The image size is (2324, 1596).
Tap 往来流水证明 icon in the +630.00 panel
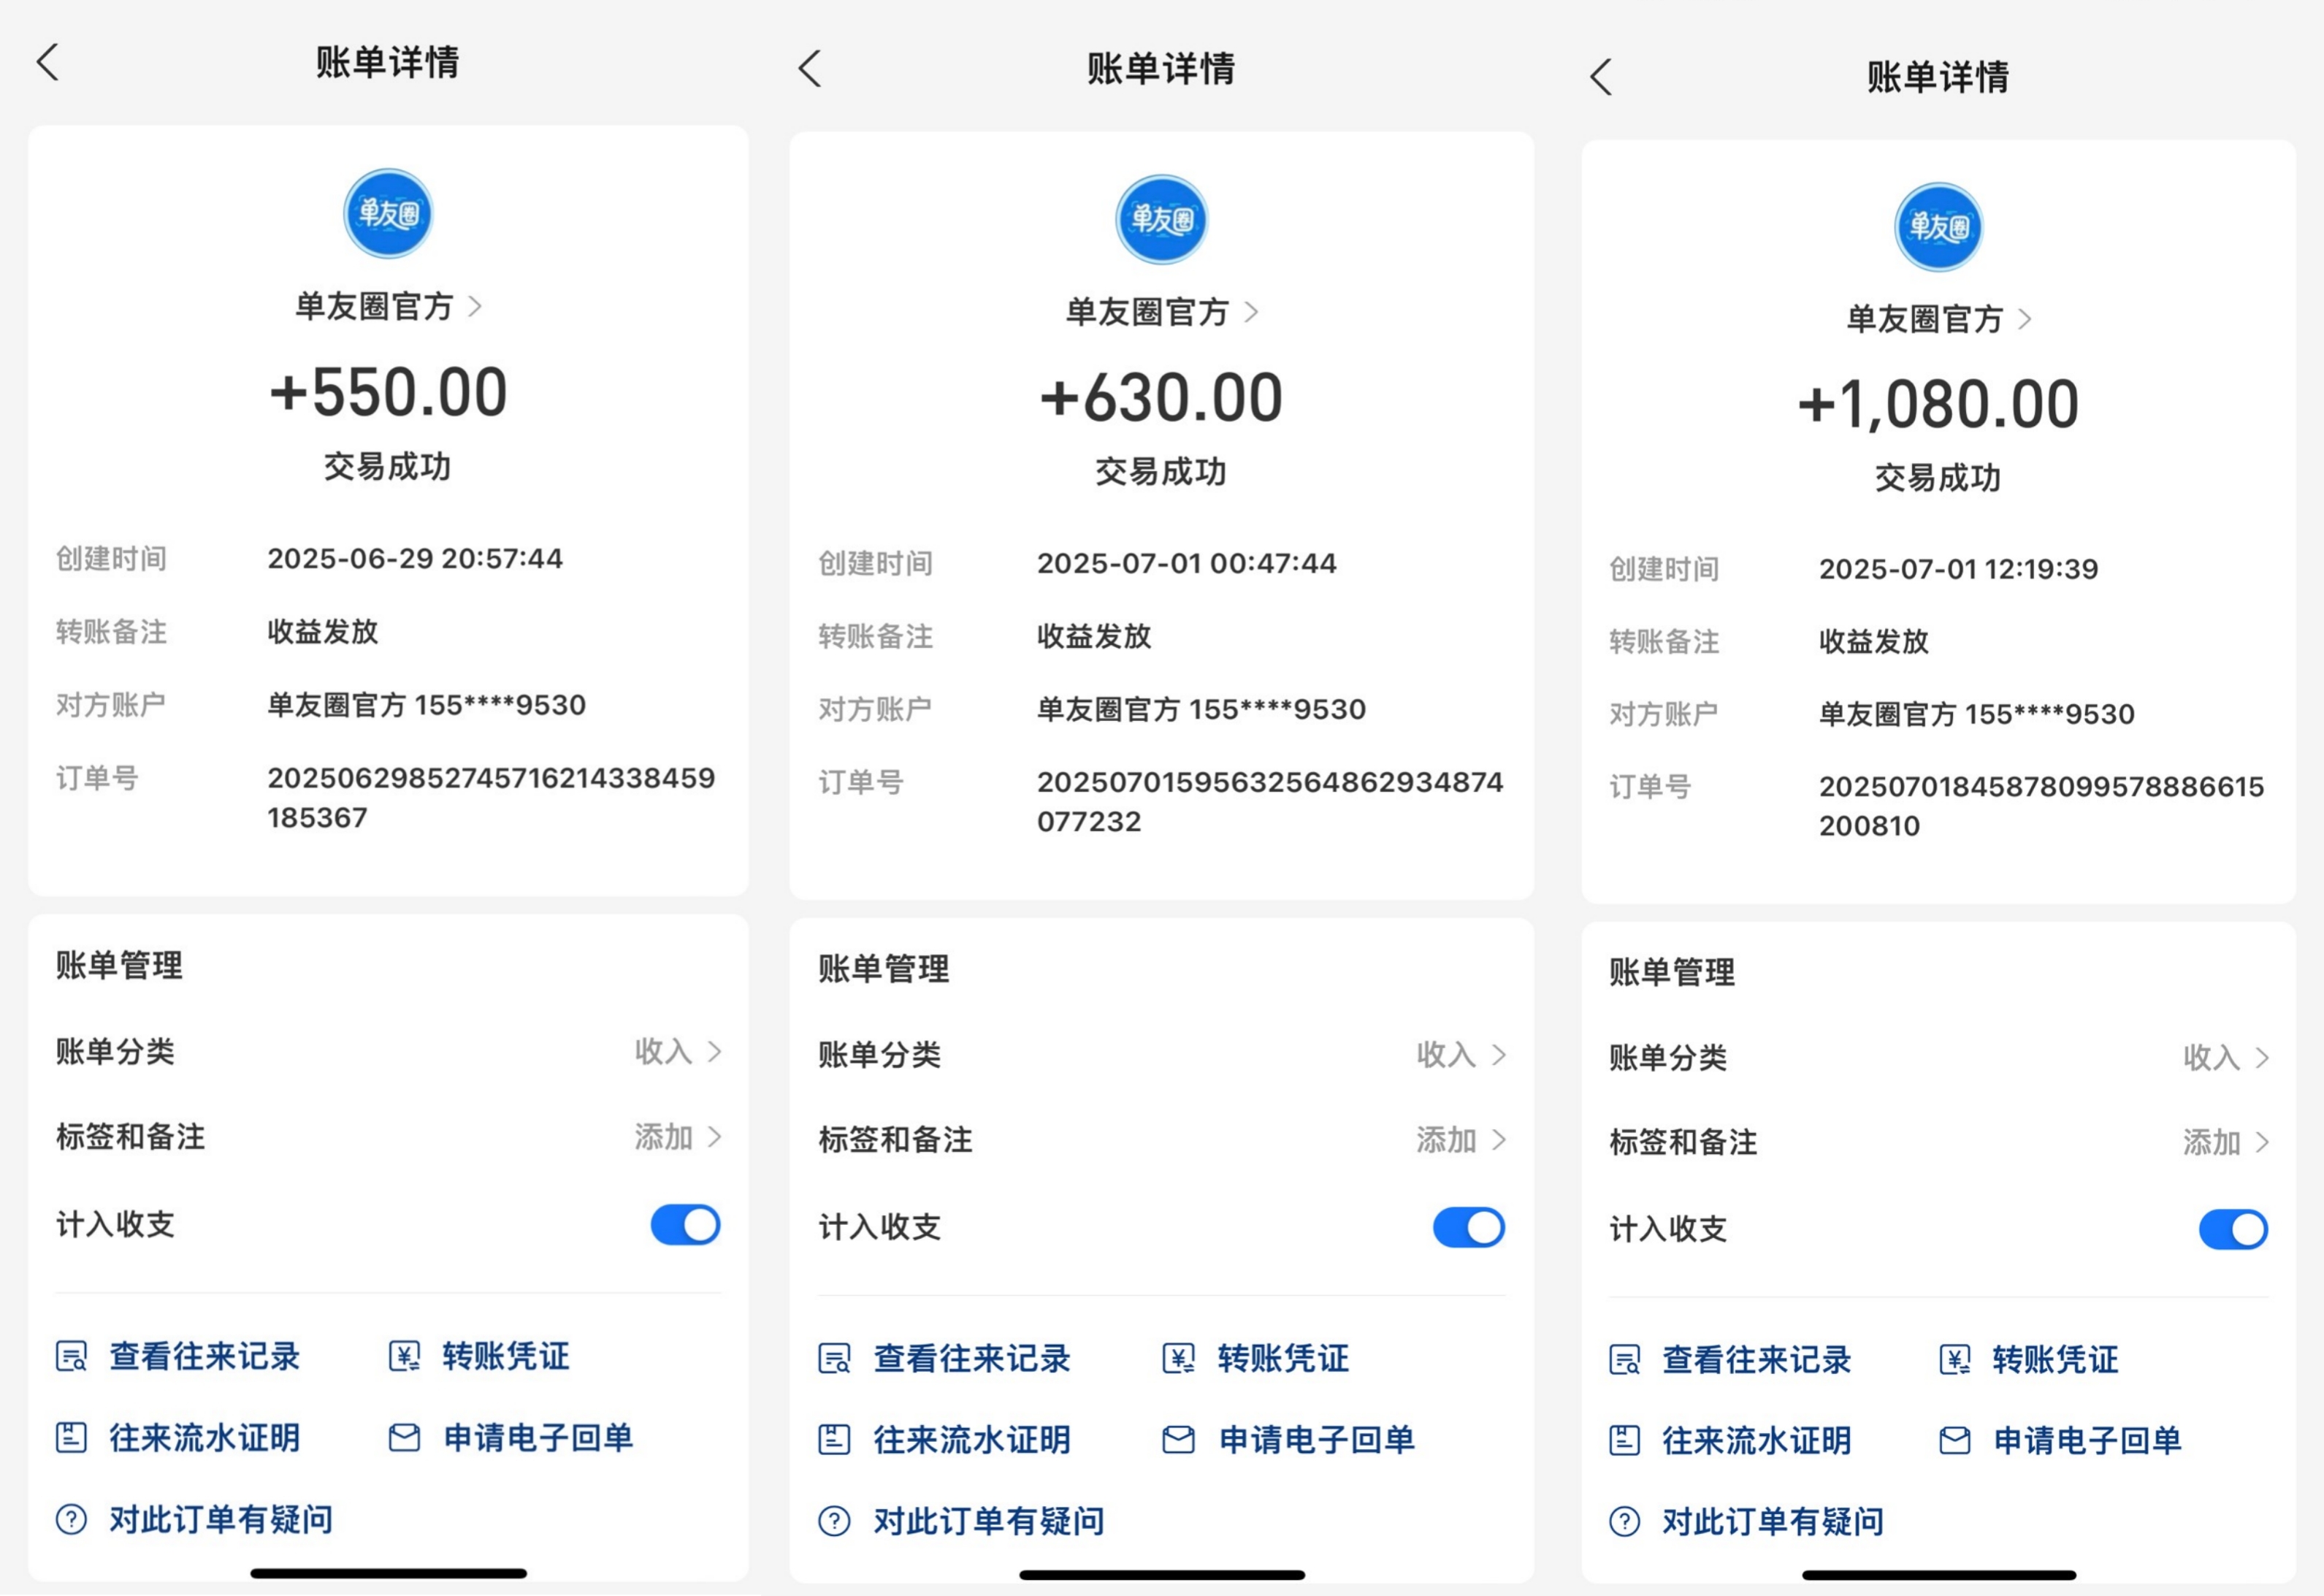coord(834,1440)
